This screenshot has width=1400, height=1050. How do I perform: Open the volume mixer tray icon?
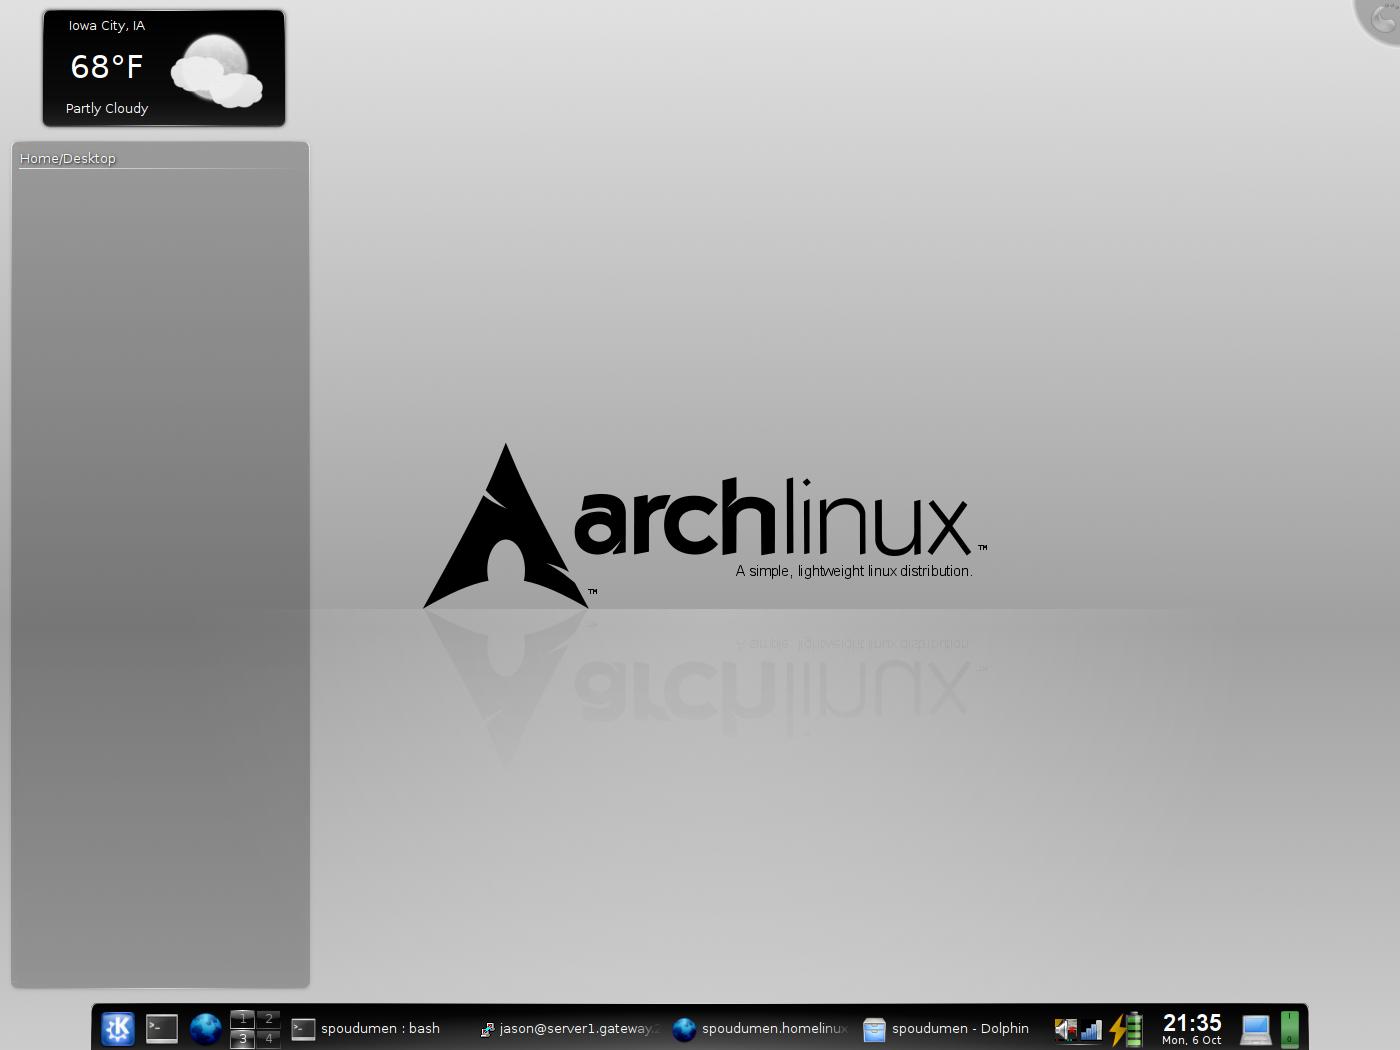1066,1029
